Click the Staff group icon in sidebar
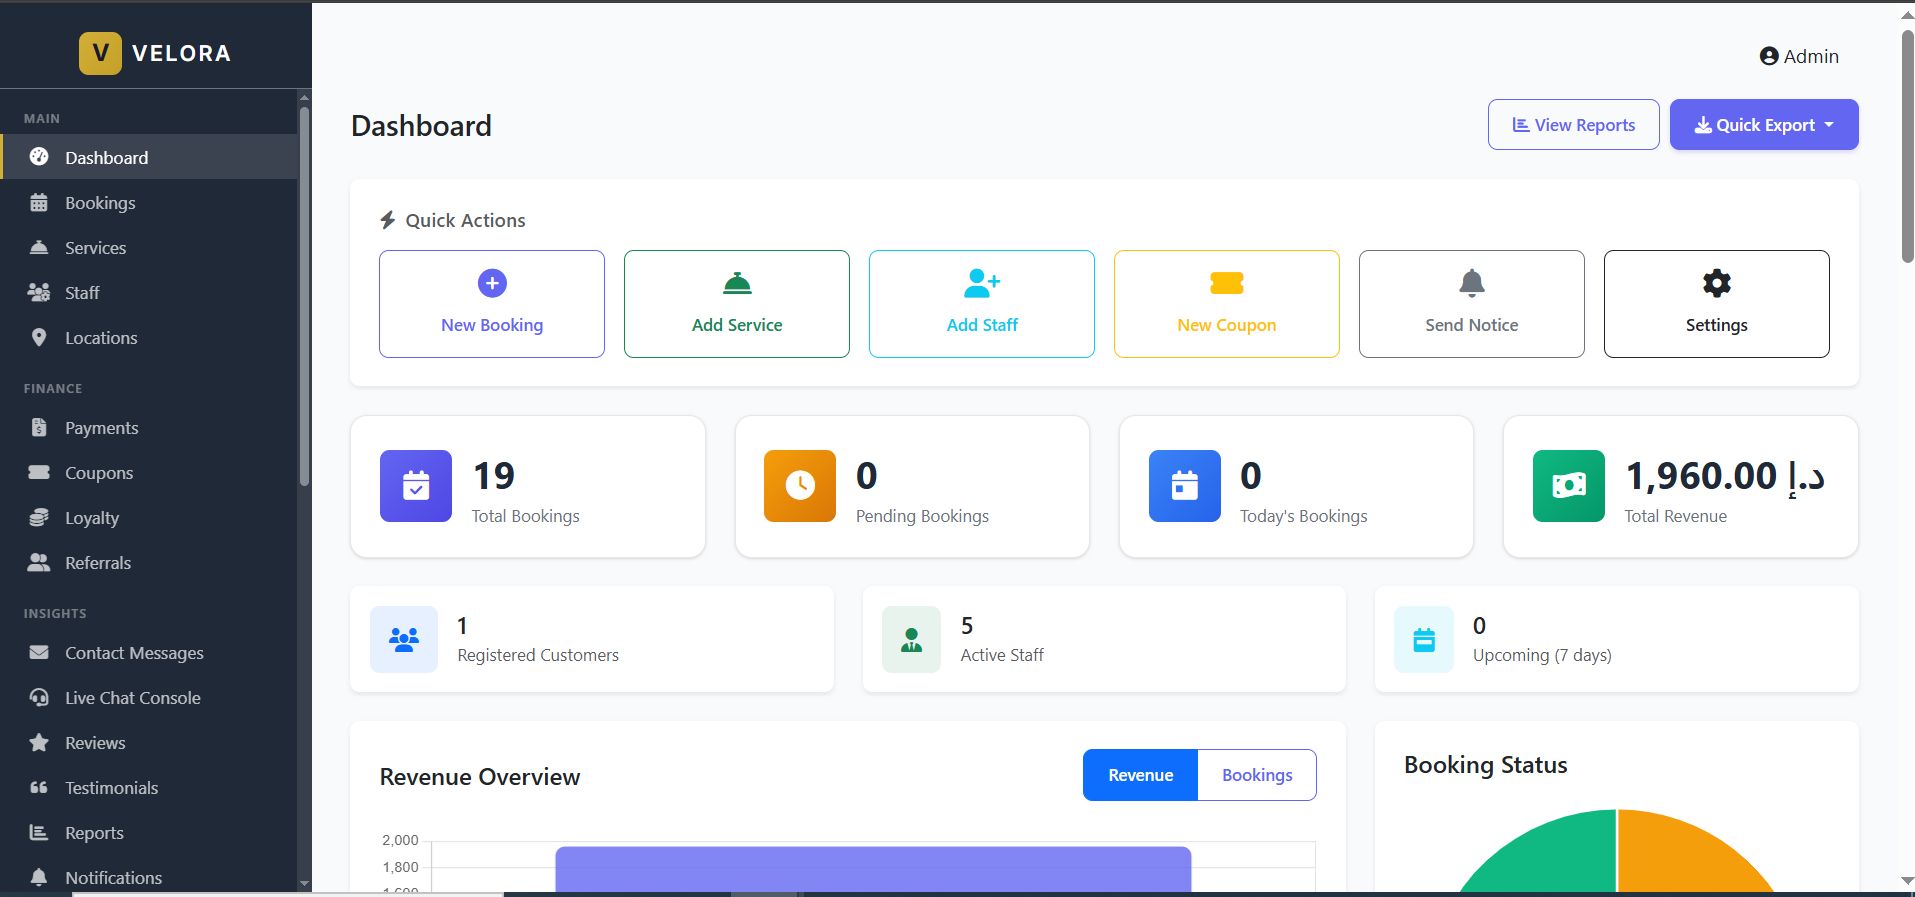Image resolution: width=1915 pixels, height=897 pixels. tap(39, 292)
